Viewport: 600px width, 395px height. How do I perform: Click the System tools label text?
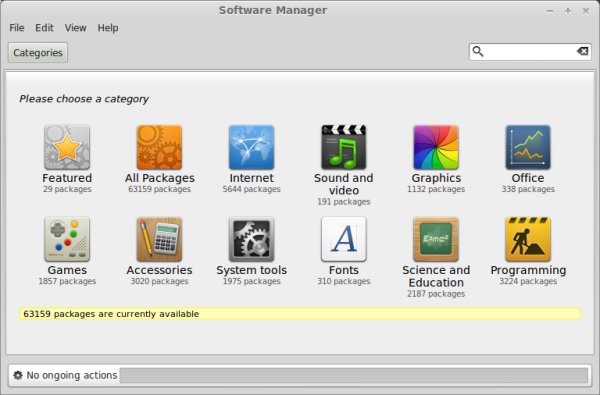(251, 270)
